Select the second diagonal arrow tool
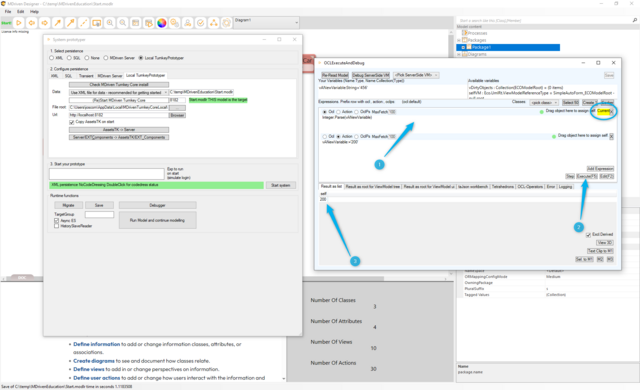640x390 pixels. point(71,23)
